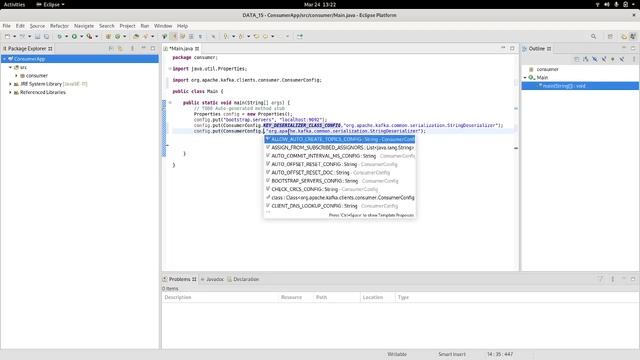This screenshot has height=360, width=640.
Task: Click Focus on Active Task in Outline
Action: tap(576, 59)
